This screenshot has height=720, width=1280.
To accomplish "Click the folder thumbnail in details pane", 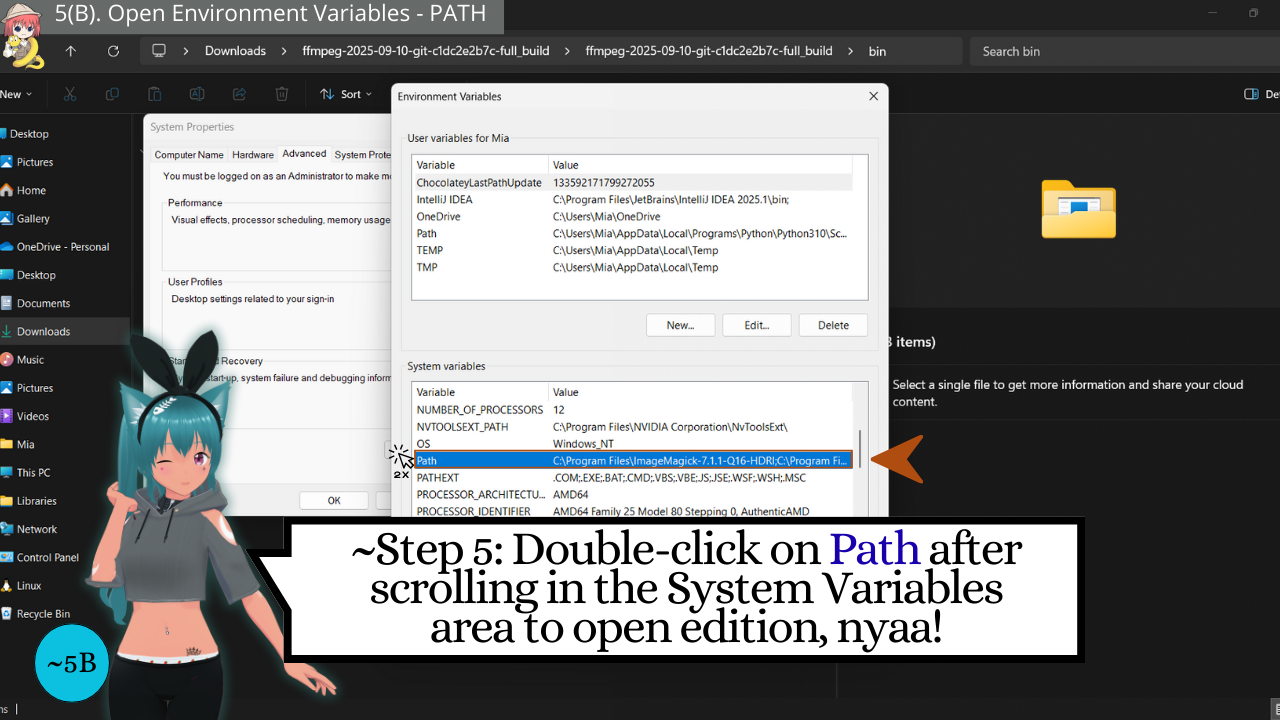I will [x=1078, y=209].
